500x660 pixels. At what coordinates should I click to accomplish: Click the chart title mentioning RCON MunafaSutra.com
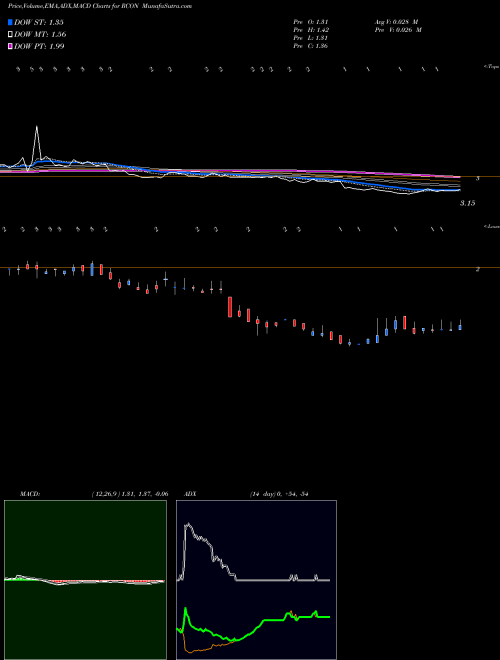(100, 6)
